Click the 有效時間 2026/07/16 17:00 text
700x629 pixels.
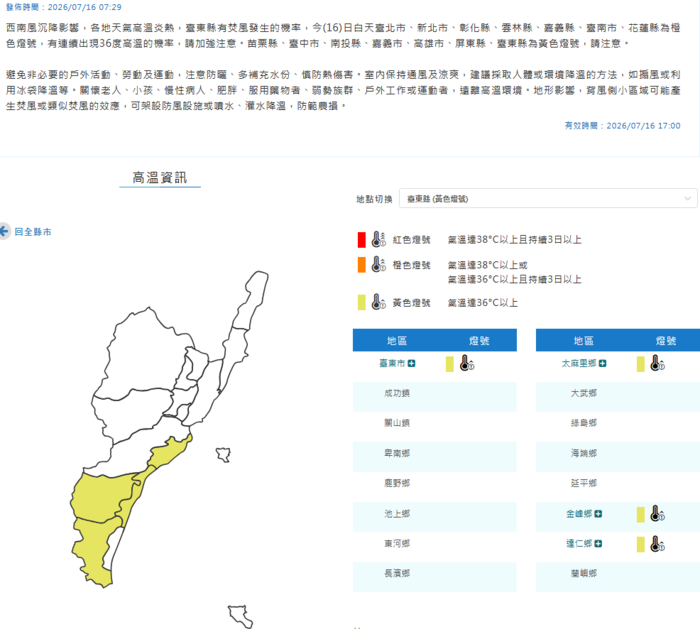[x=622, y=125]
